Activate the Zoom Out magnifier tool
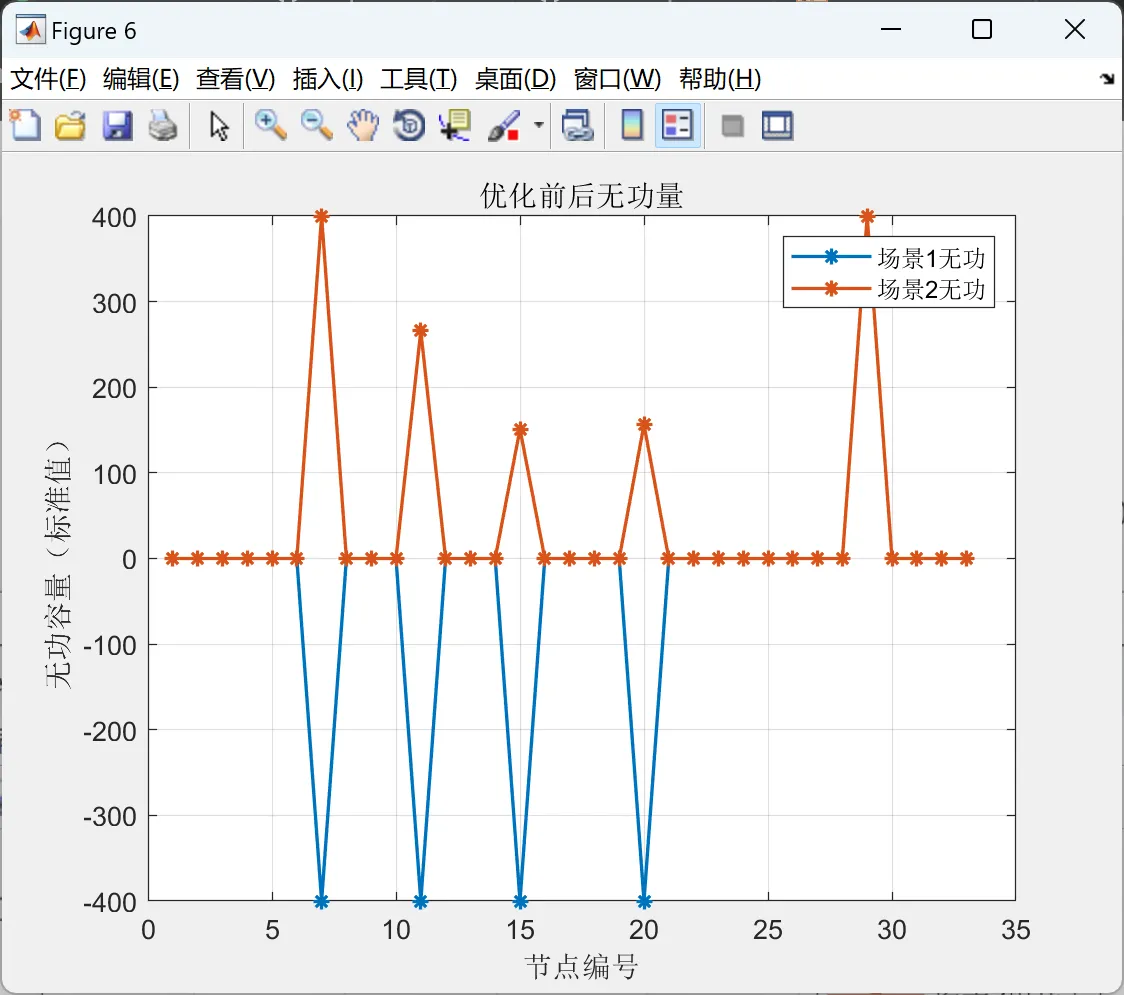 click(316, 125)
